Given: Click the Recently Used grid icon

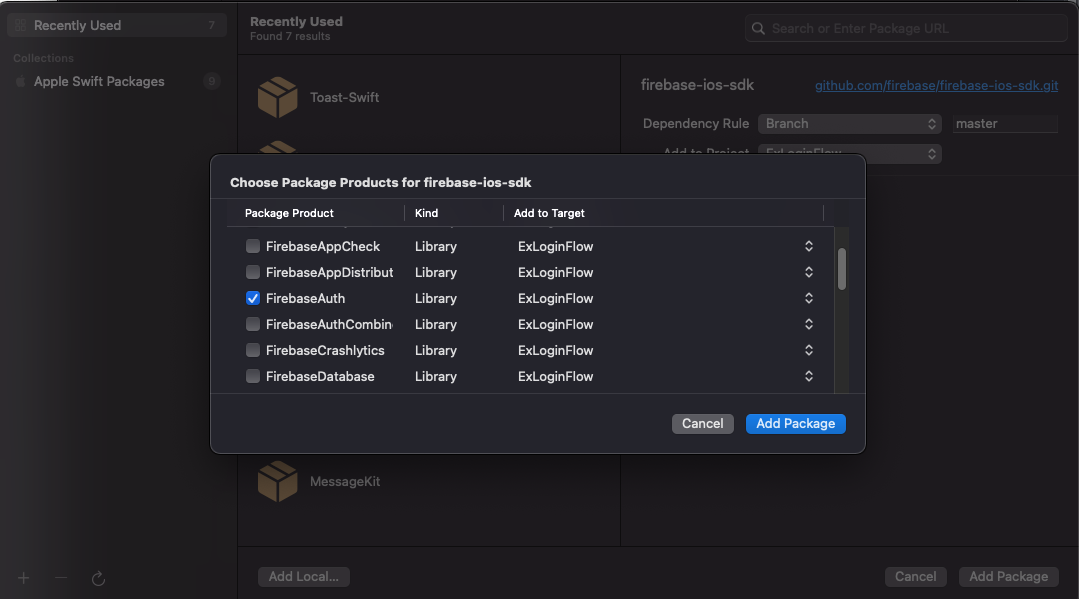Looking at the screenshot, I should [x=21, y=25].
